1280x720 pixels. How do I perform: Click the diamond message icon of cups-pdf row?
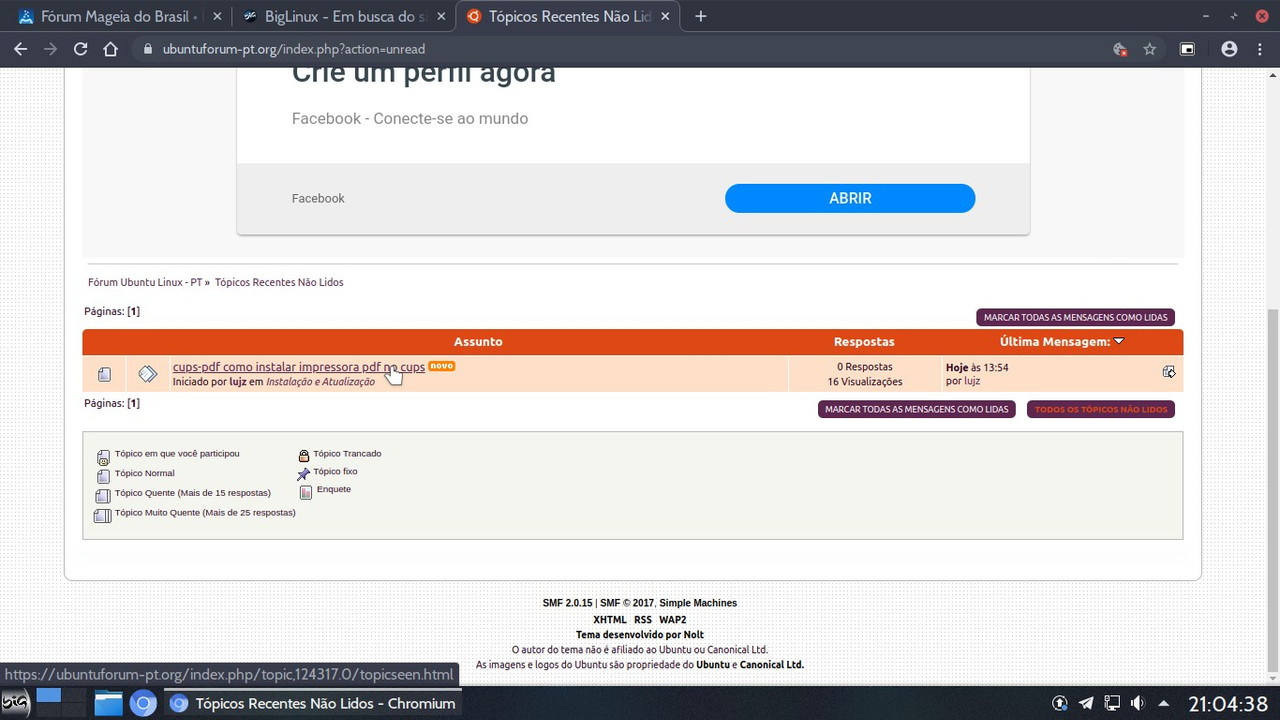click(148, 374)
